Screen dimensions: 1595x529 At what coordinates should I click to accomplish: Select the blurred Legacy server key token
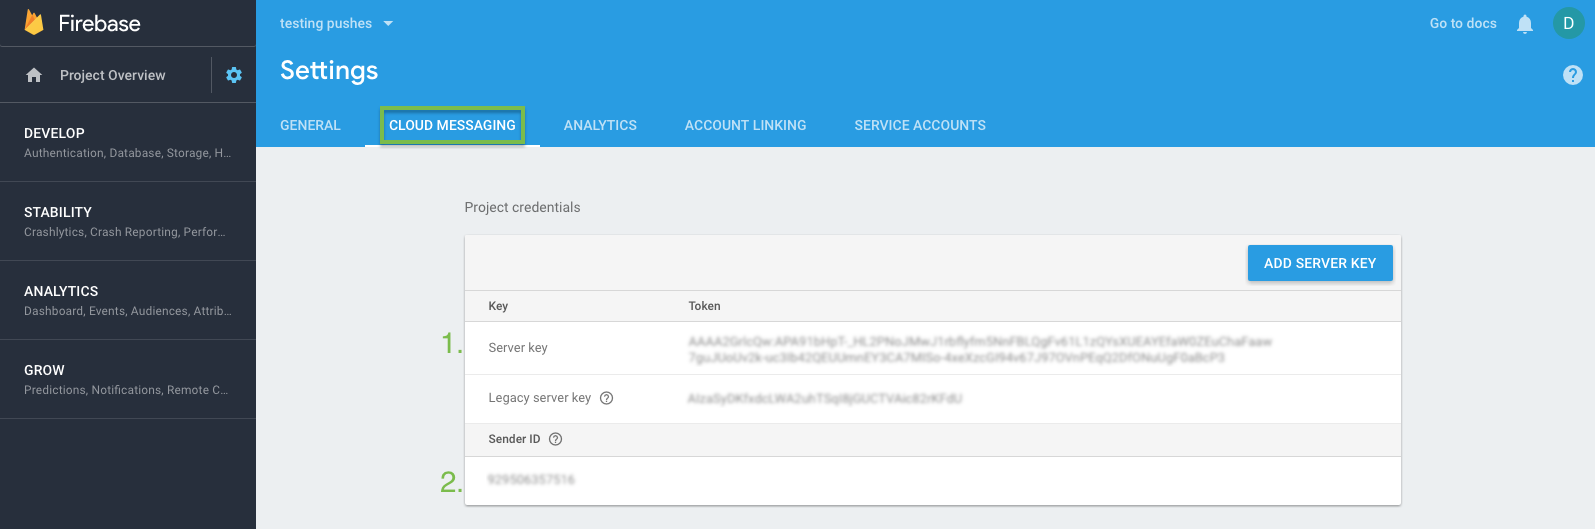tap(825, 398)
